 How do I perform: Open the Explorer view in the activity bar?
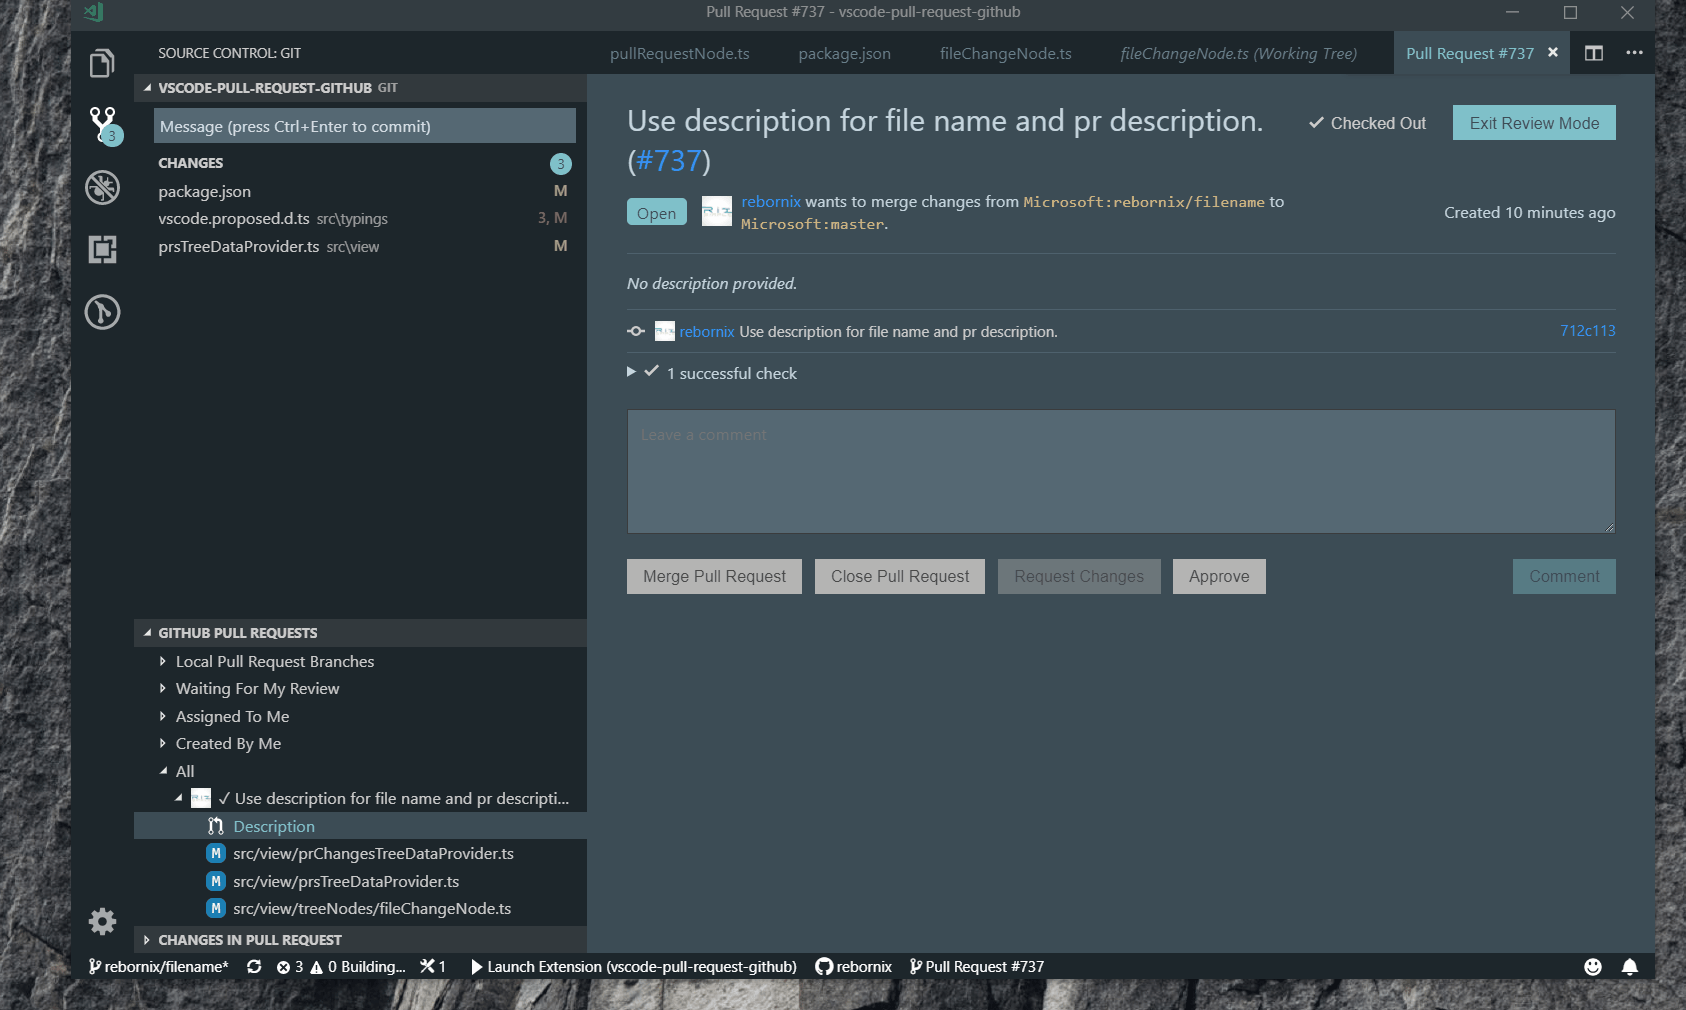pos(101,62)
